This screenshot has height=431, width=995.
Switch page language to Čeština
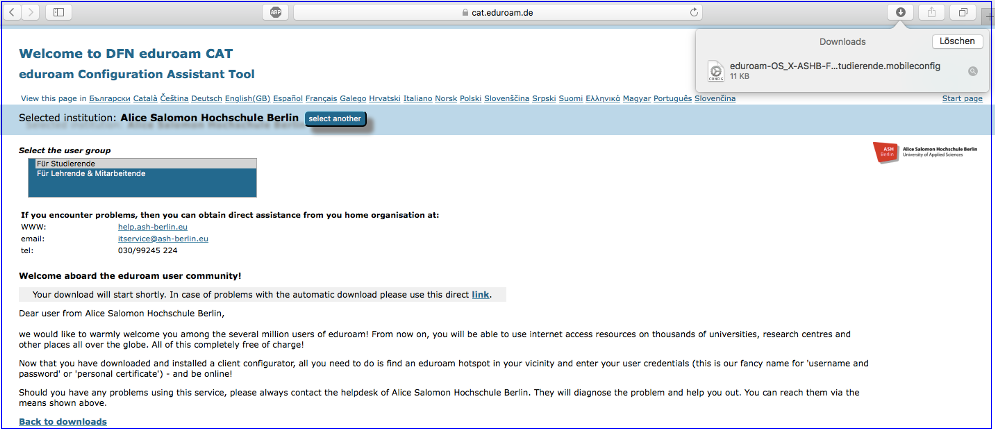coord(174,98)
